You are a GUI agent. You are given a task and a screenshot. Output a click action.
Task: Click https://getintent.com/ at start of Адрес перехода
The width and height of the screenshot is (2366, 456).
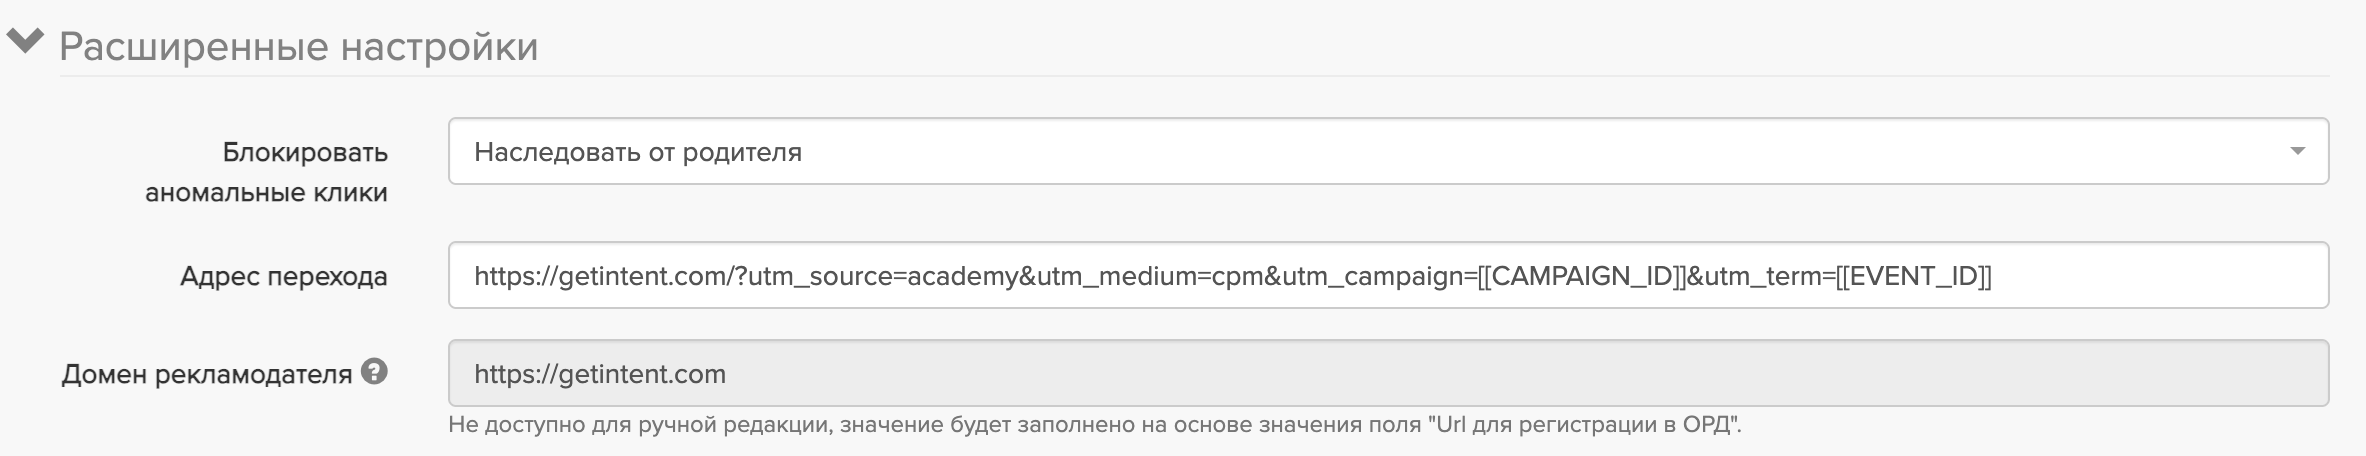[x=605, y=276]
